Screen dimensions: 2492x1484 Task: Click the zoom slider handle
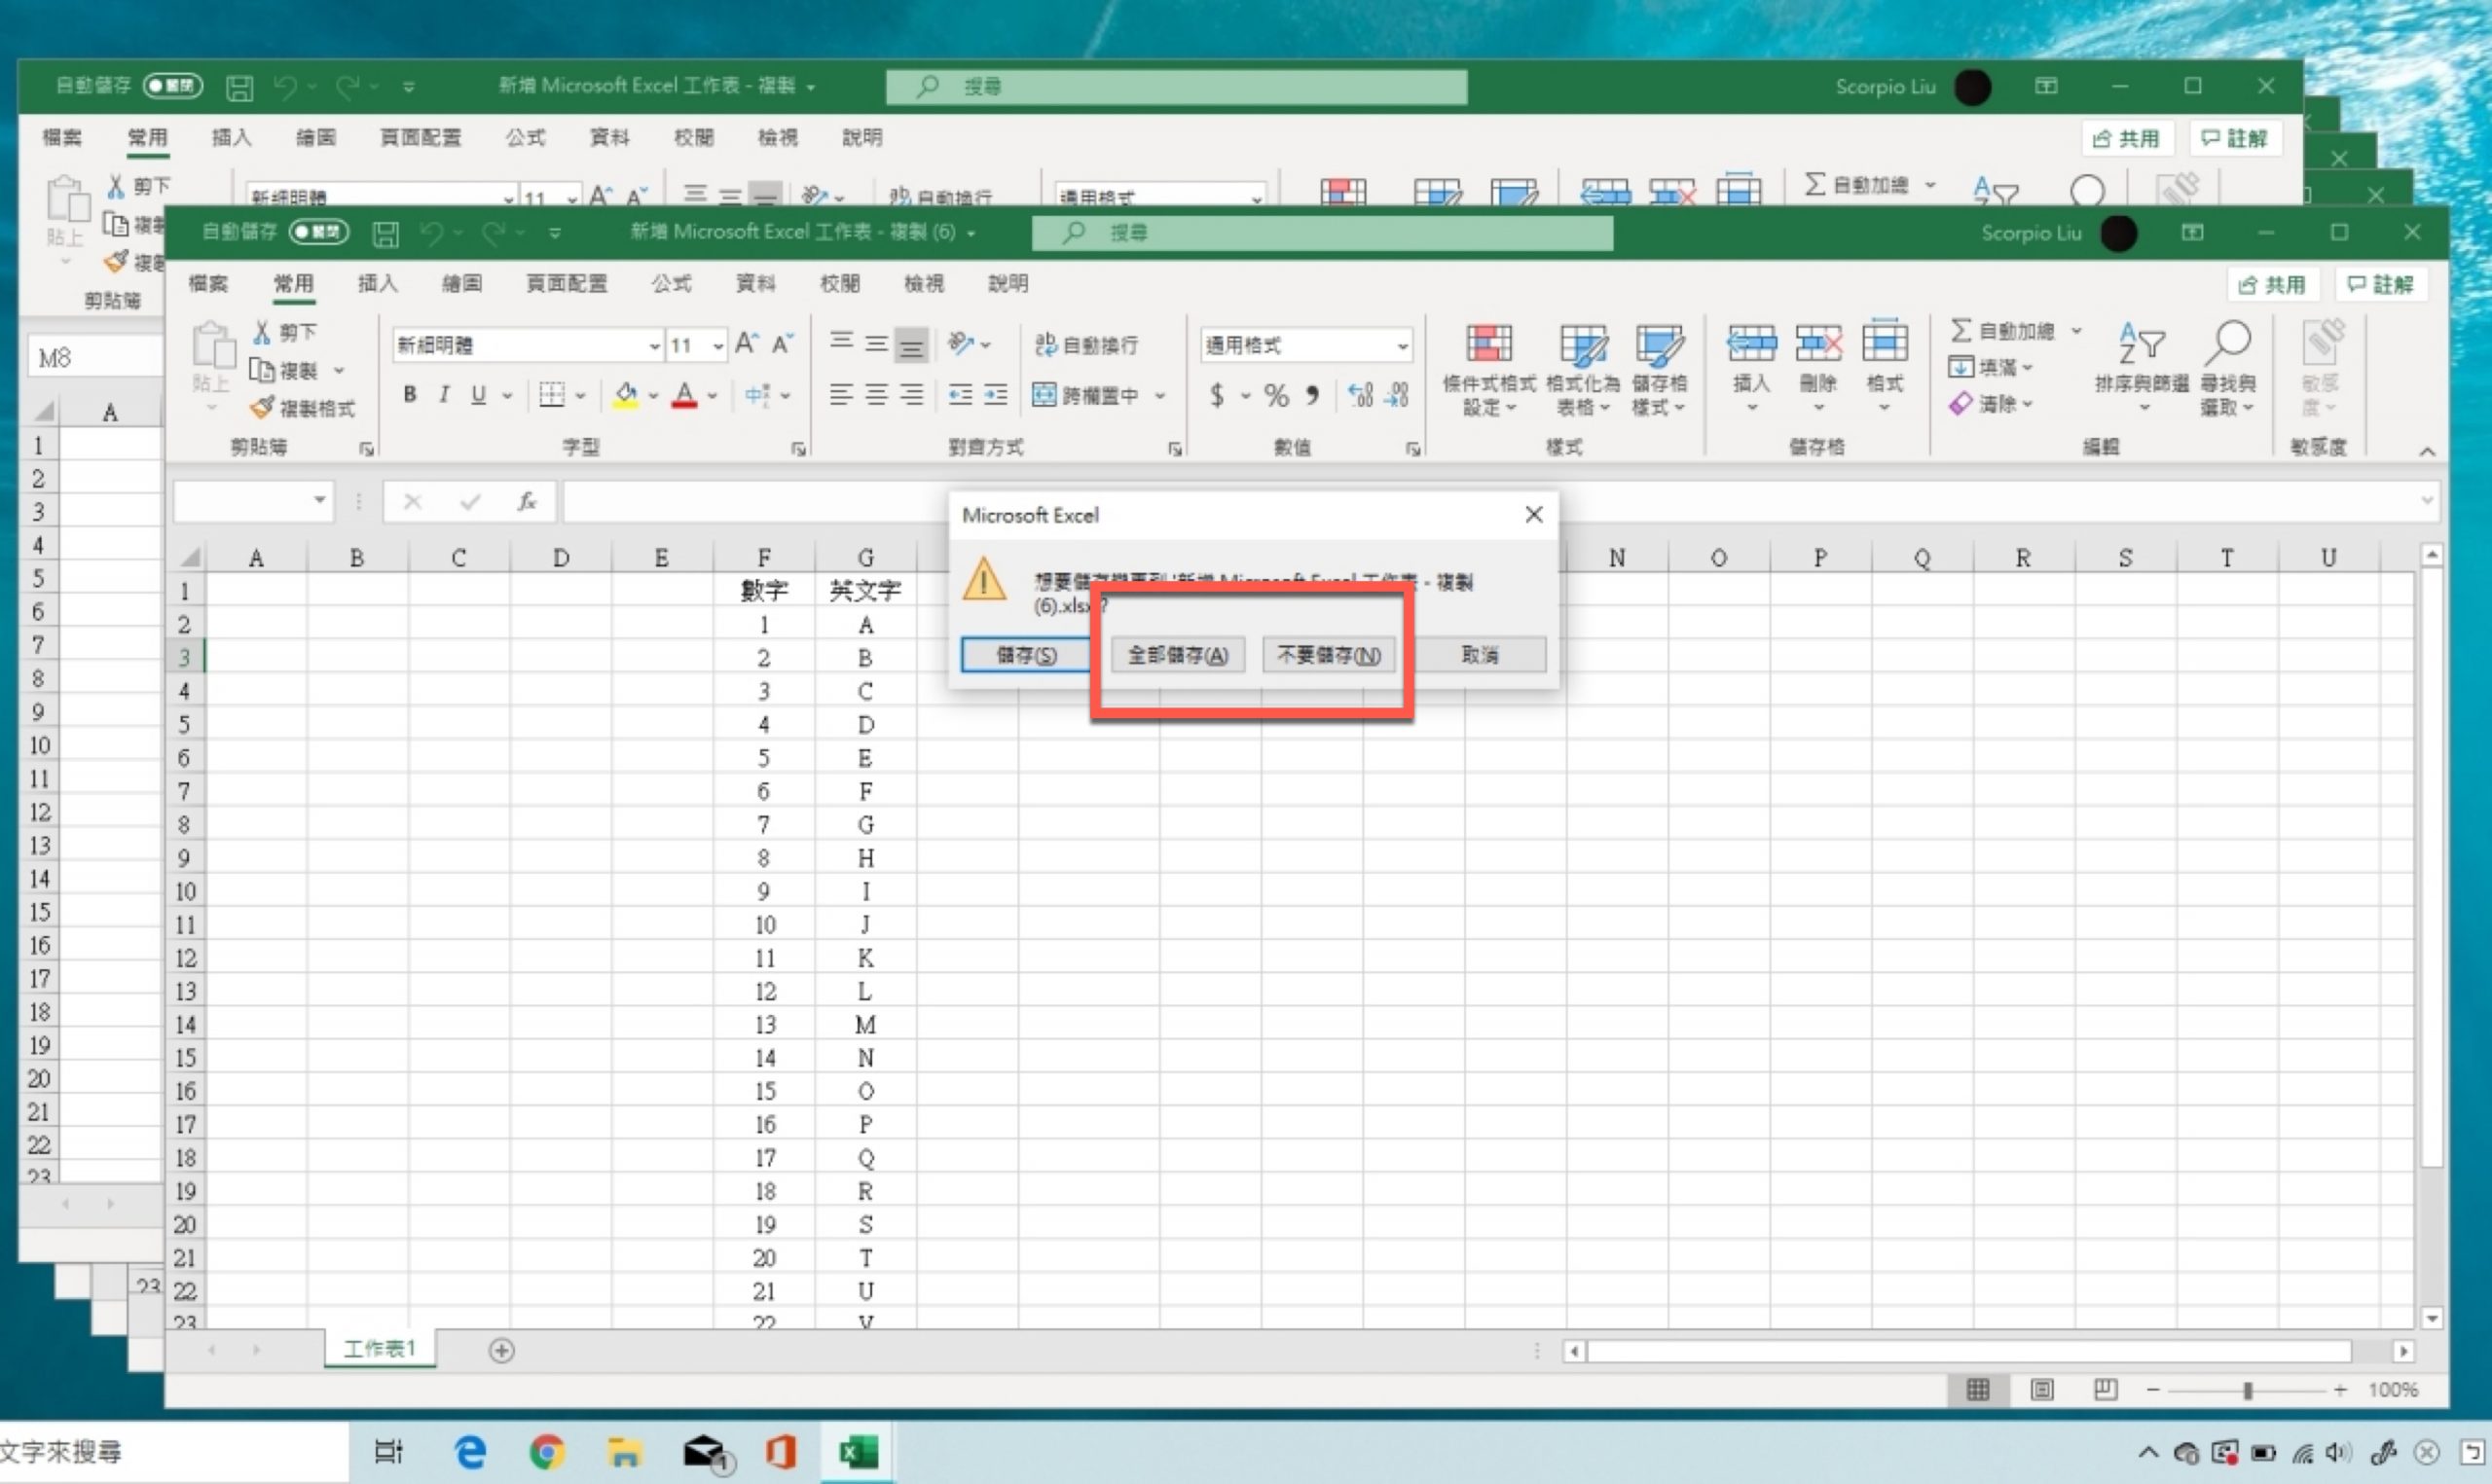click(x=2248, y=1390)
